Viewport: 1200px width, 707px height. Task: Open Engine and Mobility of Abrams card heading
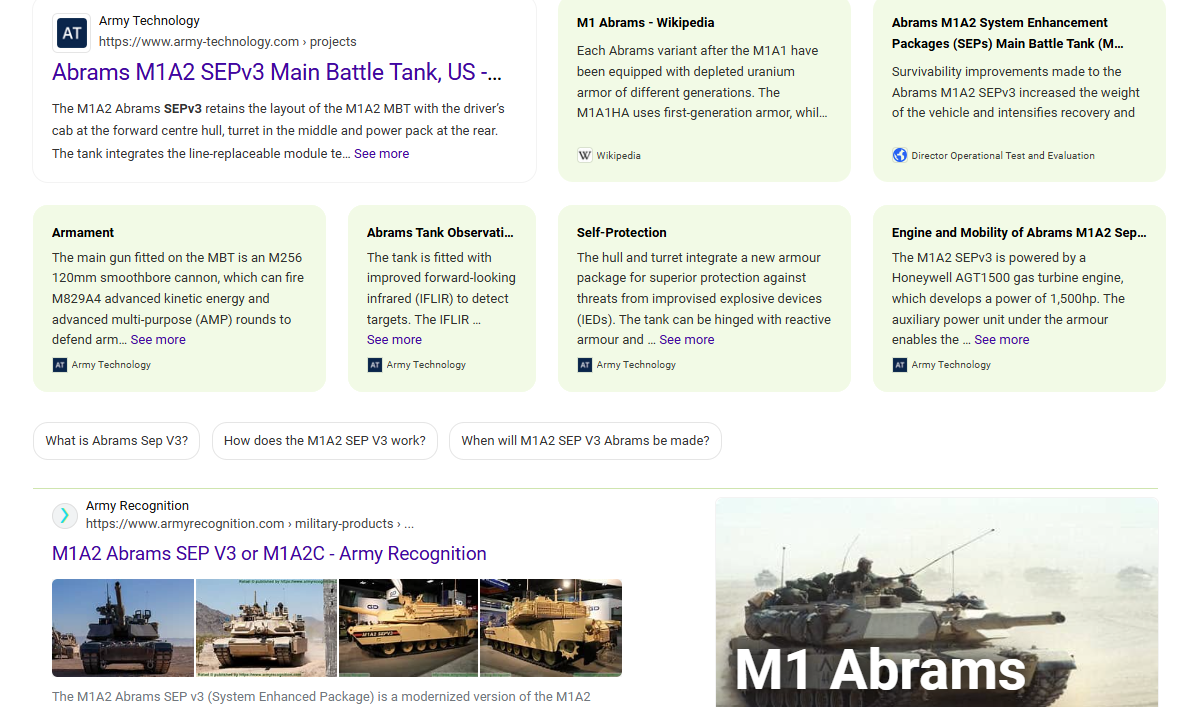(1019, 233)
